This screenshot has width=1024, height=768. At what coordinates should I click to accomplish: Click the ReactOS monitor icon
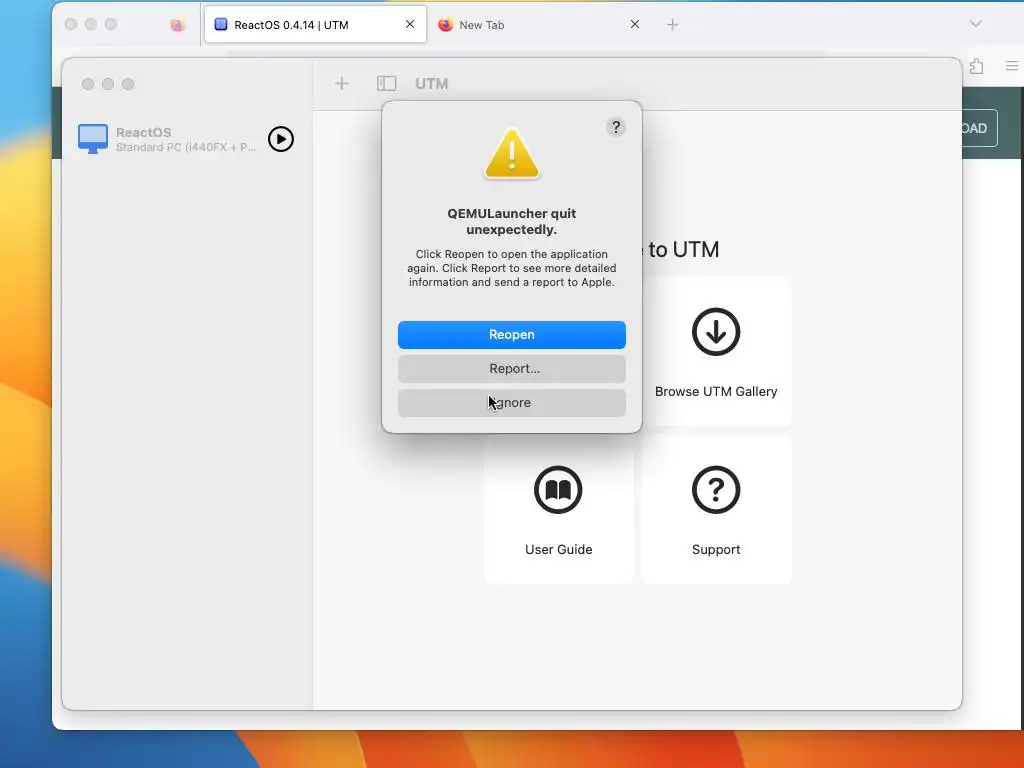[93, 139]
